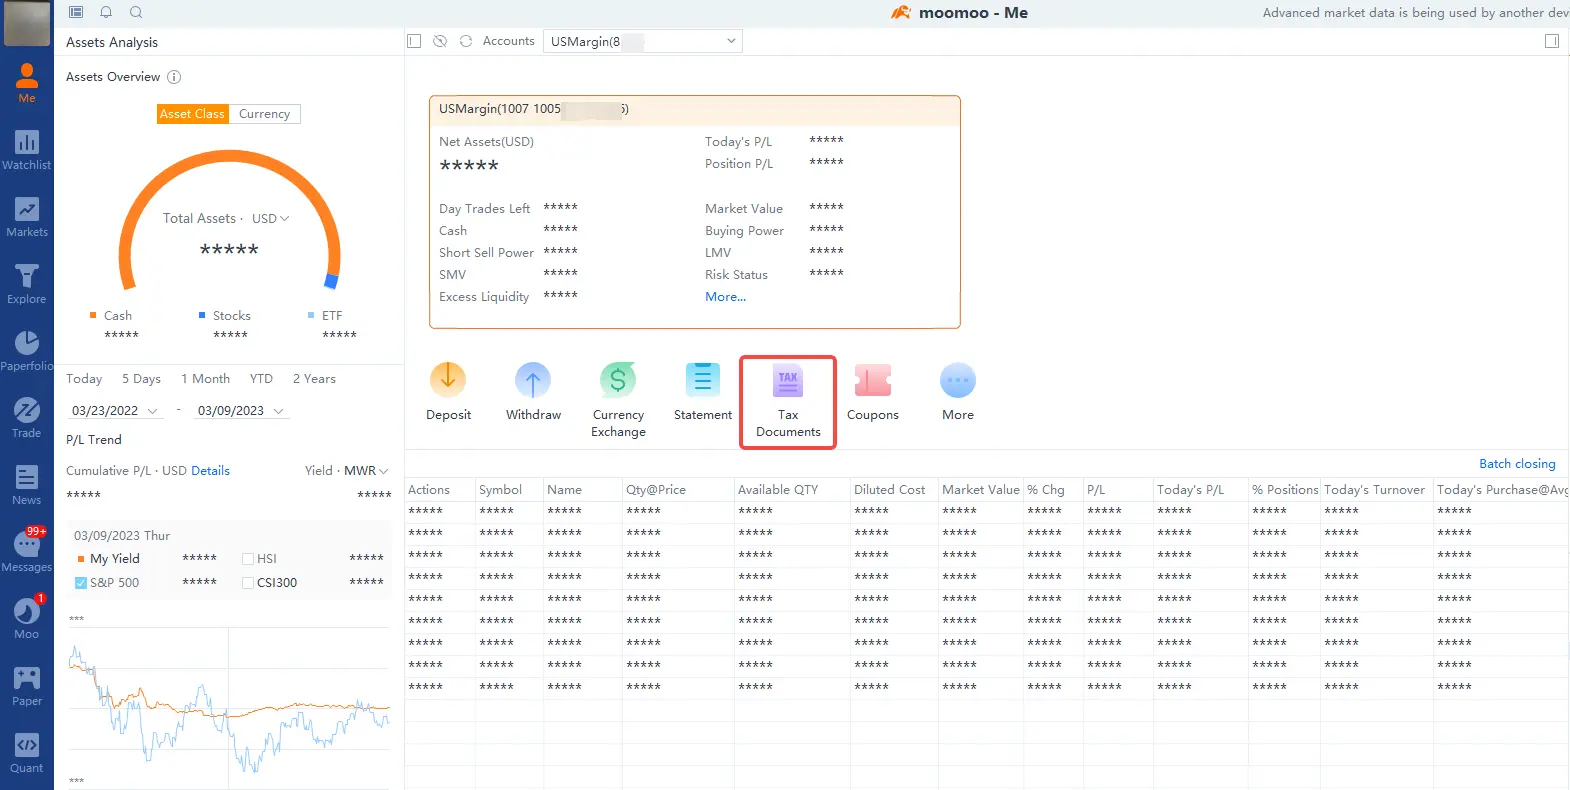Check the CSI300 benchmark checkbox
This screenshot has height=790, width=1570.
(248, 583)
